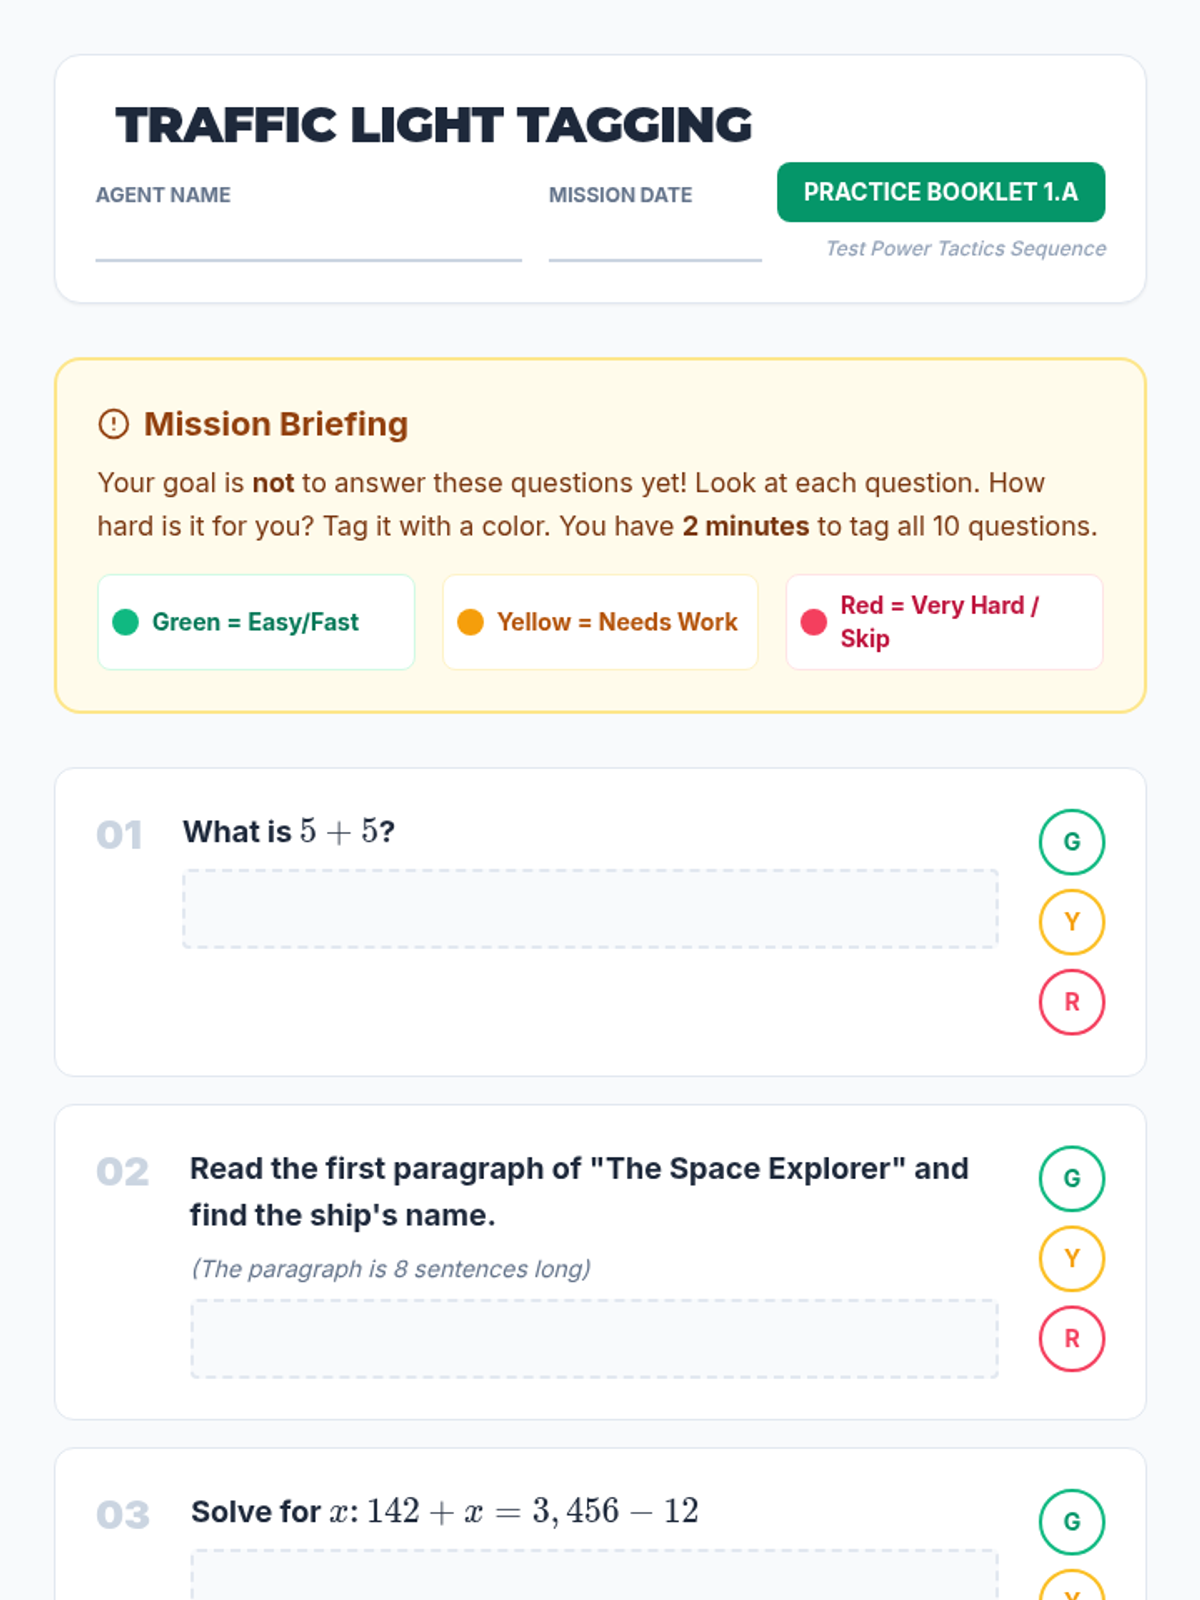Tag question 01 as Red
Viewport: 1200px width, 1600px height.
(x=1071, y=1002)
